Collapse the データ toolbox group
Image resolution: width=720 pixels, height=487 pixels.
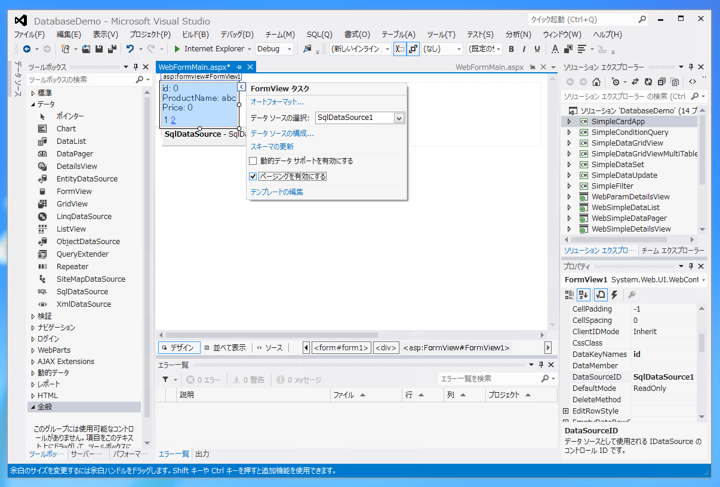[33, 105]
